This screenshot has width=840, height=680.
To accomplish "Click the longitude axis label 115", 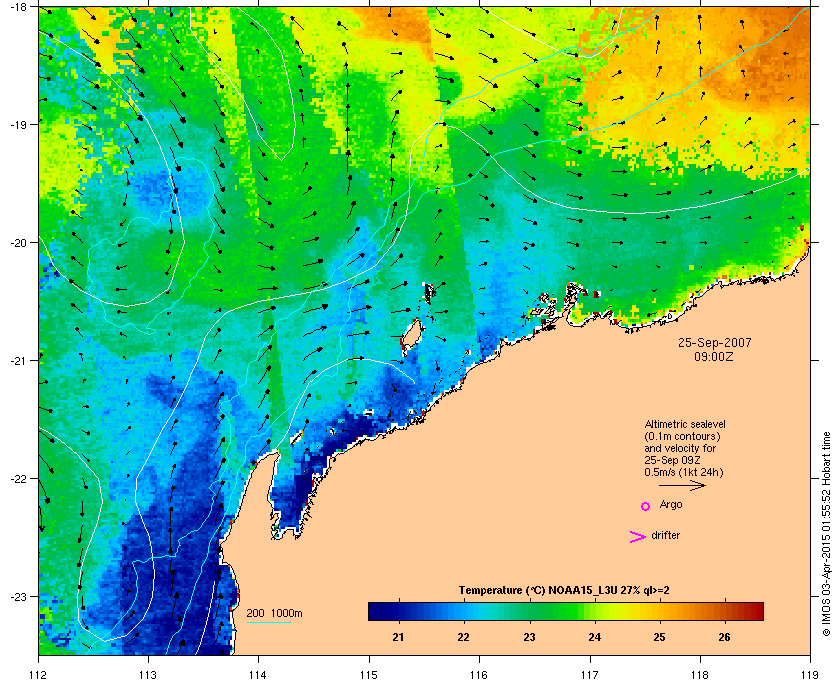I will click(x=369, y=674).
